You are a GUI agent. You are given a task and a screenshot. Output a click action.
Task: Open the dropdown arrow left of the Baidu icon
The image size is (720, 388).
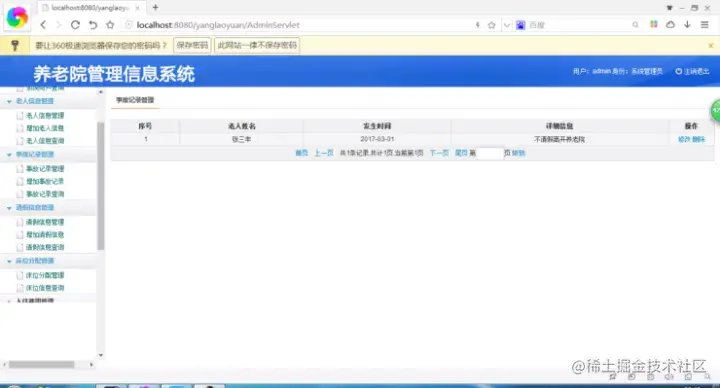507,25
